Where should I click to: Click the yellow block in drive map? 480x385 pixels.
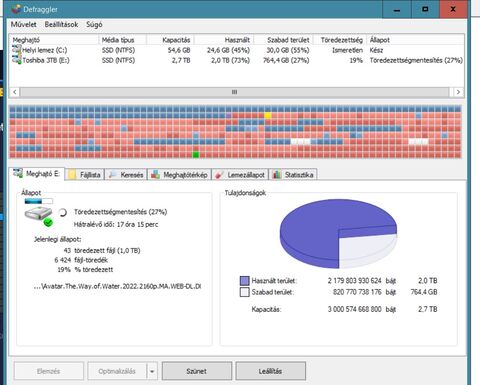[x=268, y=116]
